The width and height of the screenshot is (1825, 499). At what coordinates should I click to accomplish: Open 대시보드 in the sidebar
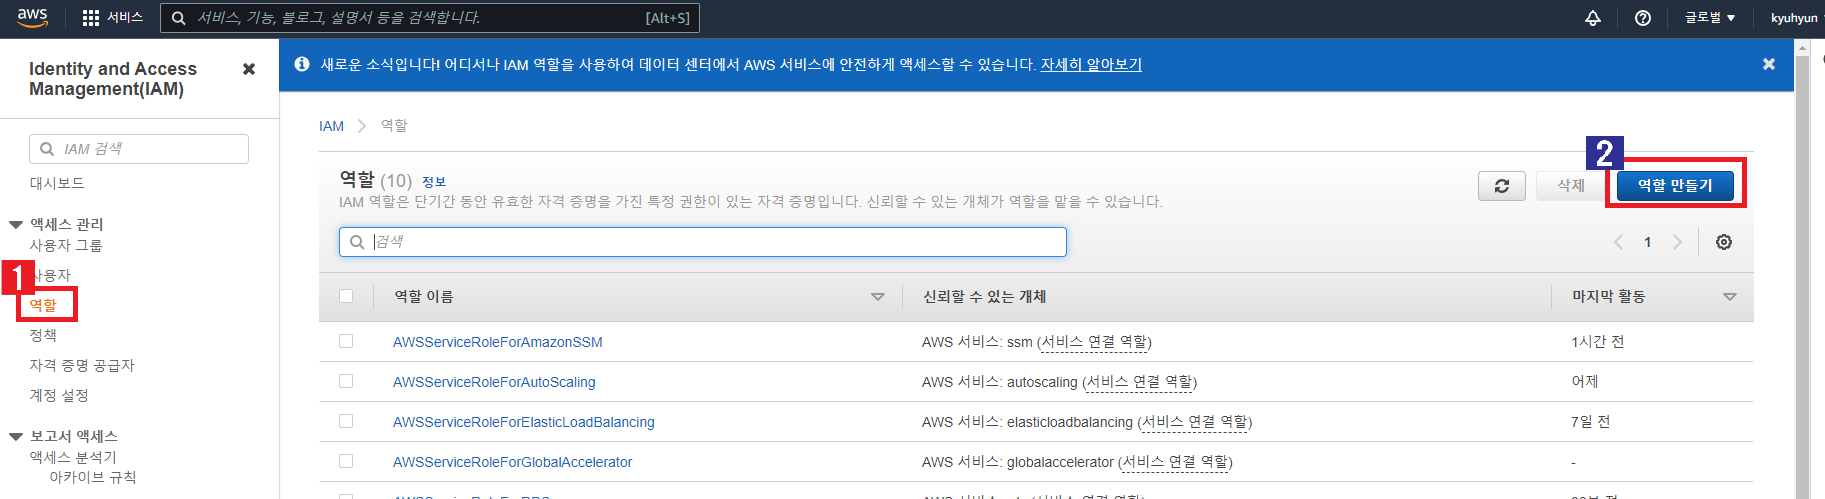(57, 183)
